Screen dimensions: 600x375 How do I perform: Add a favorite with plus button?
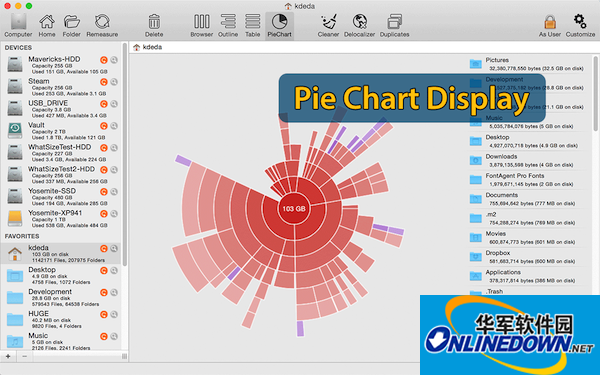pos(8,356)
